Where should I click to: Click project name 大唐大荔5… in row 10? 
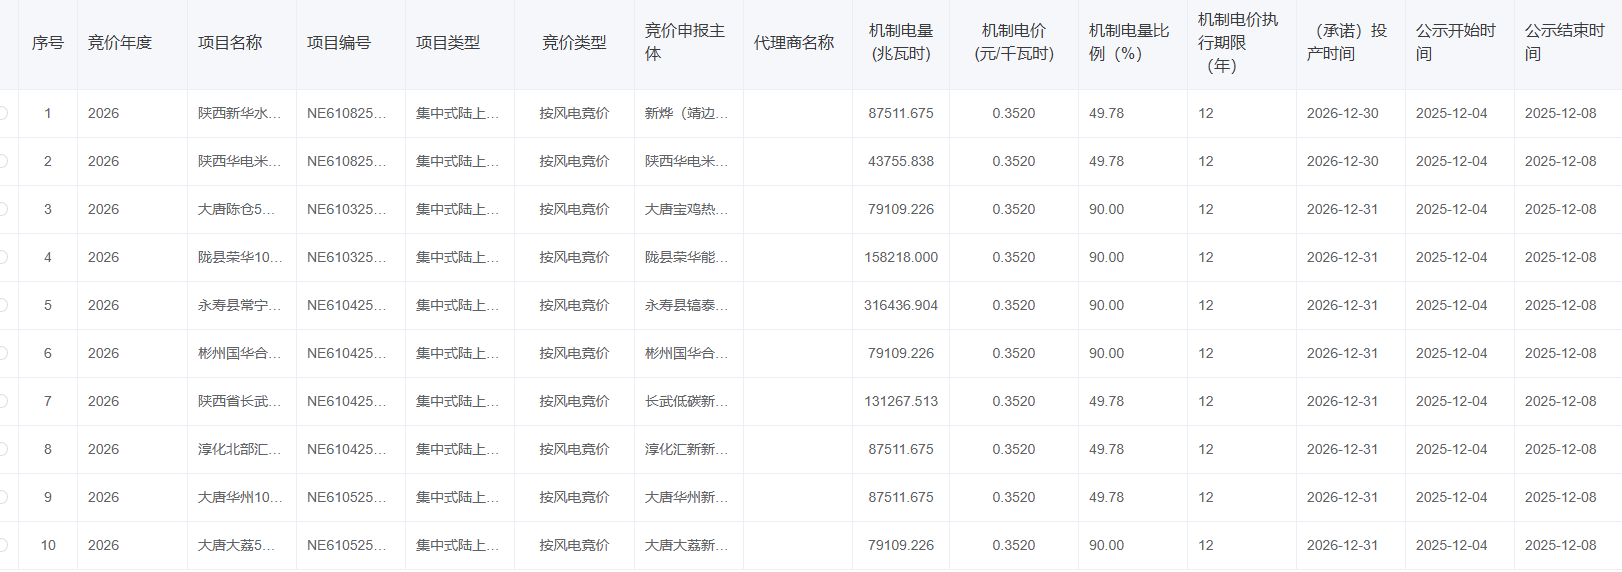tap(236, 545)
